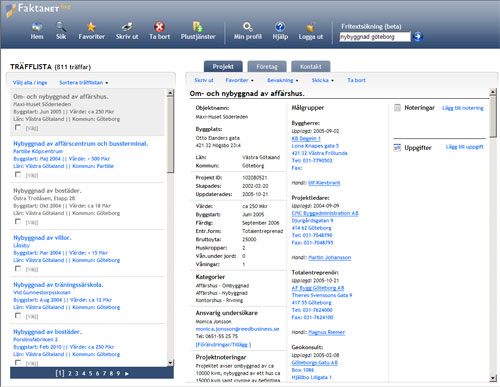This screenshot has width=500, height=387.
Task: Open Min profil icon
Action: pos(247,27)
